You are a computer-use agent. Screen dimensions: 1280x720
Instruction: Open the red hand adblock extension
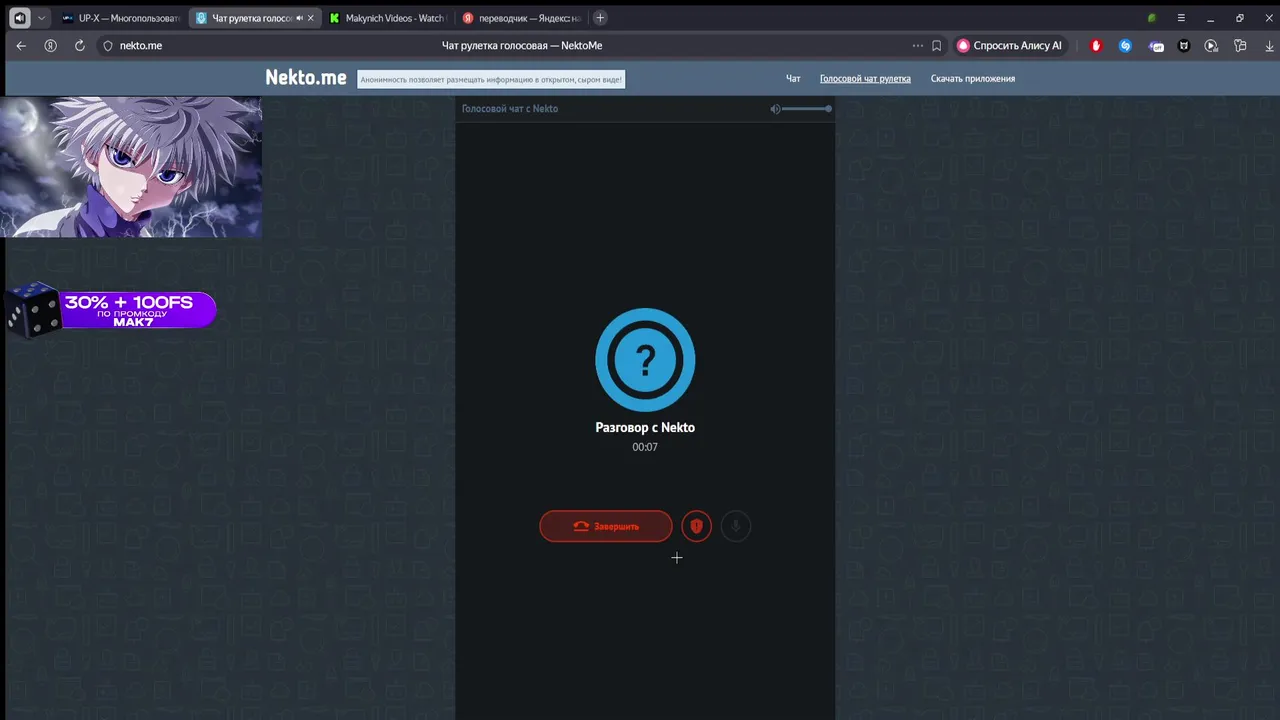coord(1096,46)
